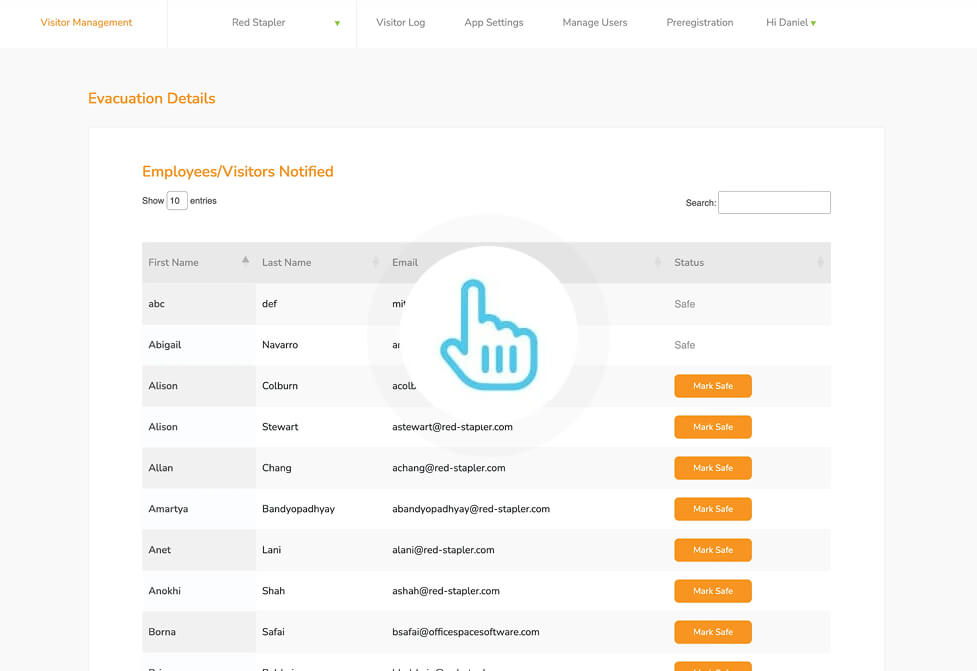
Task: Change the Show entries count box
Action: 177,201
